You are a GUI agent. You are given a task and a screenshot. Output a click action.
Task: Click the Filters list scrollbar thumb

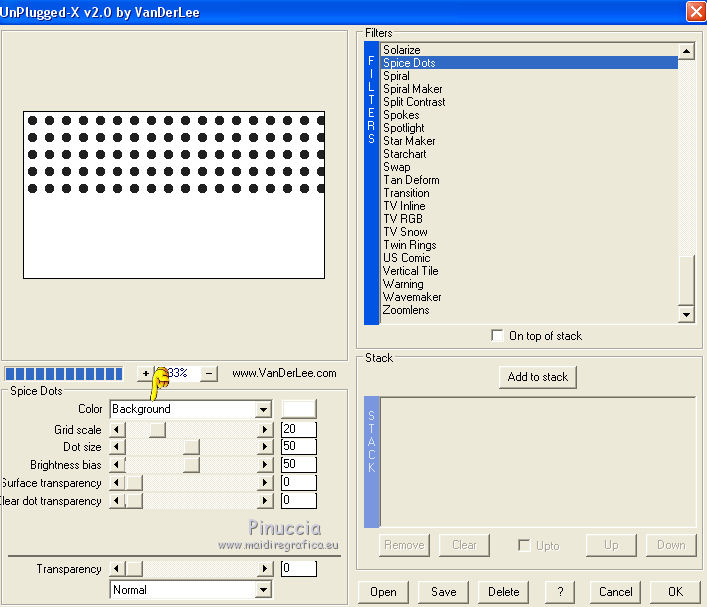pos(686,281)
